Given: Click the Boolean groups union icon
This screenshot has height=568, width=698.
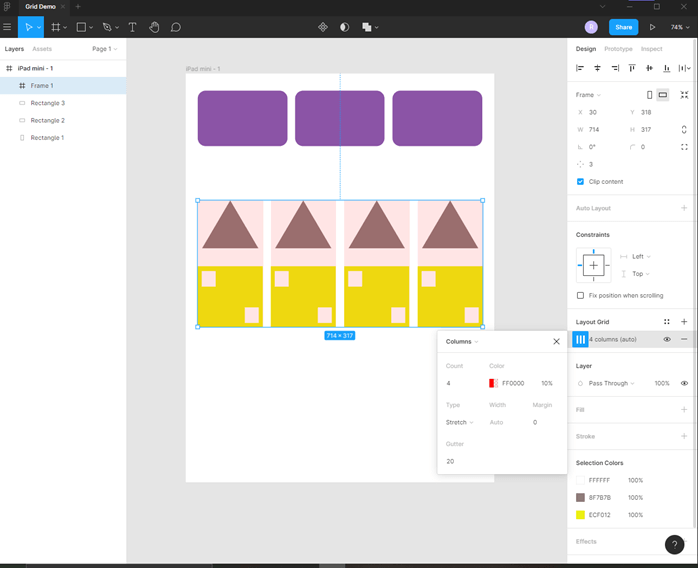Looking at the screenshot, I should (367, 27).
